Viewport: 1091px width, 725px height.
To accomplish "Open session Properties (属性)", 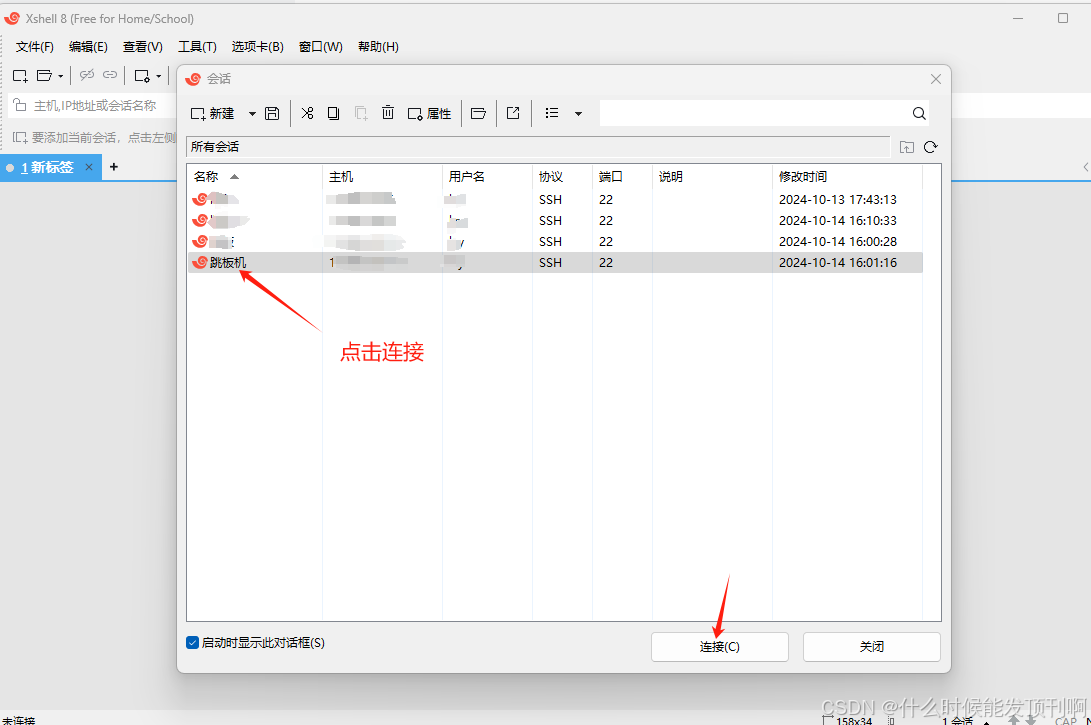I will point(429,113).
